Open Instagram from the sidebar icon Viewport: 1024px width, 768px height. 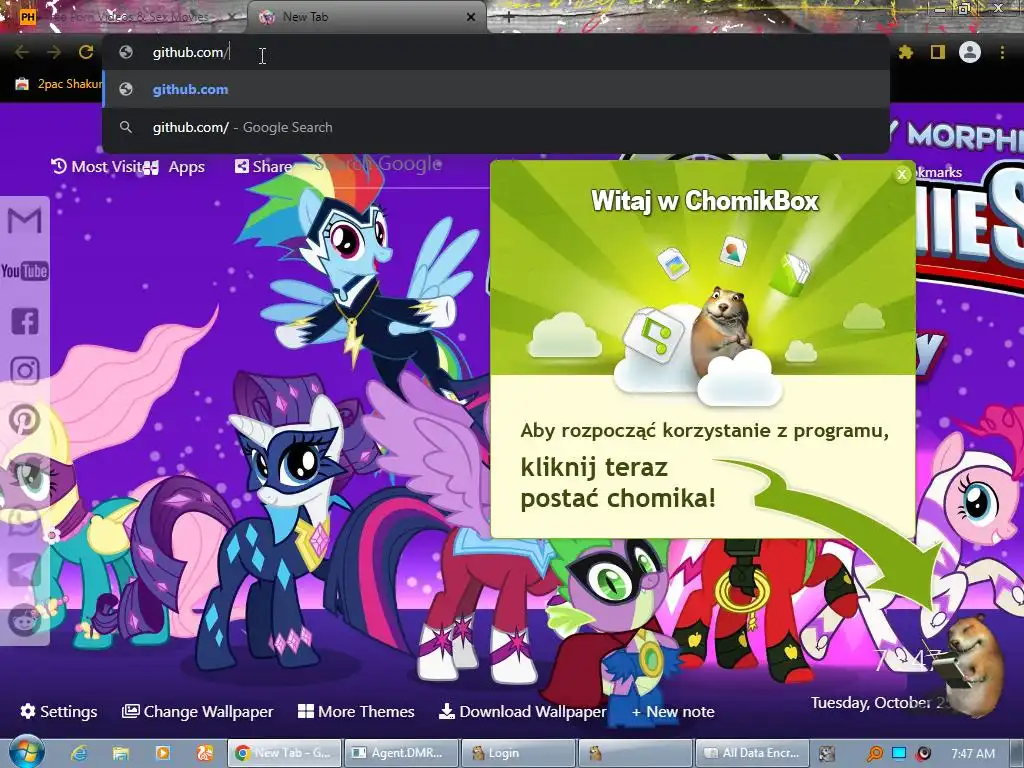(25, 370)
